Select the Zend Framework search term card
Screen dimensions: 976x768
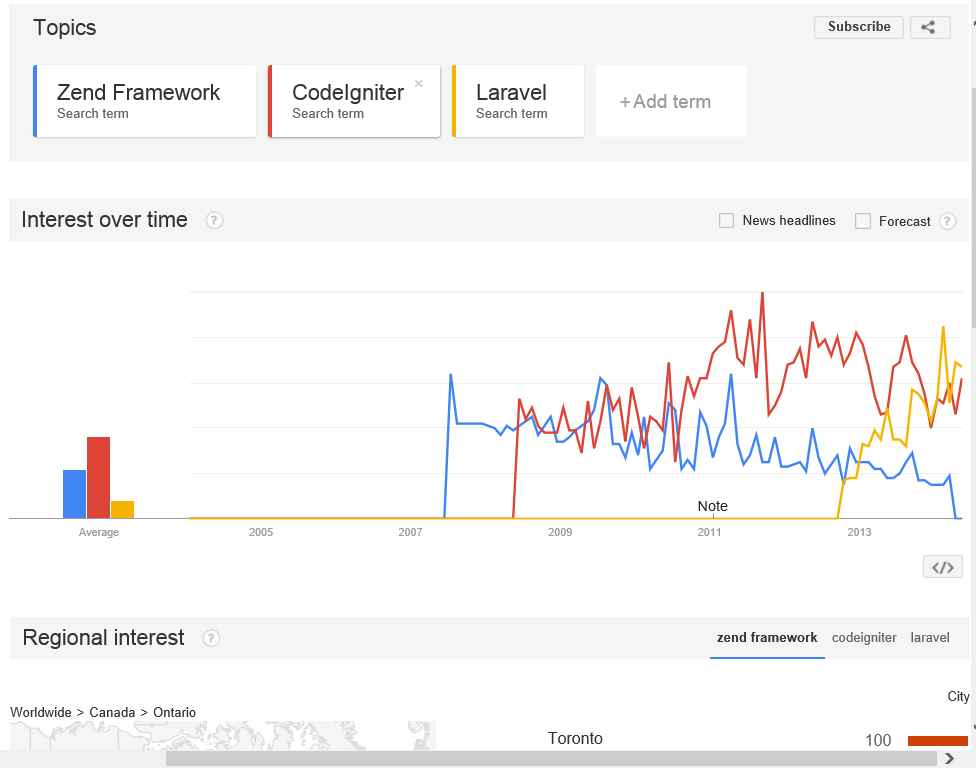click(x=144, y=101)
